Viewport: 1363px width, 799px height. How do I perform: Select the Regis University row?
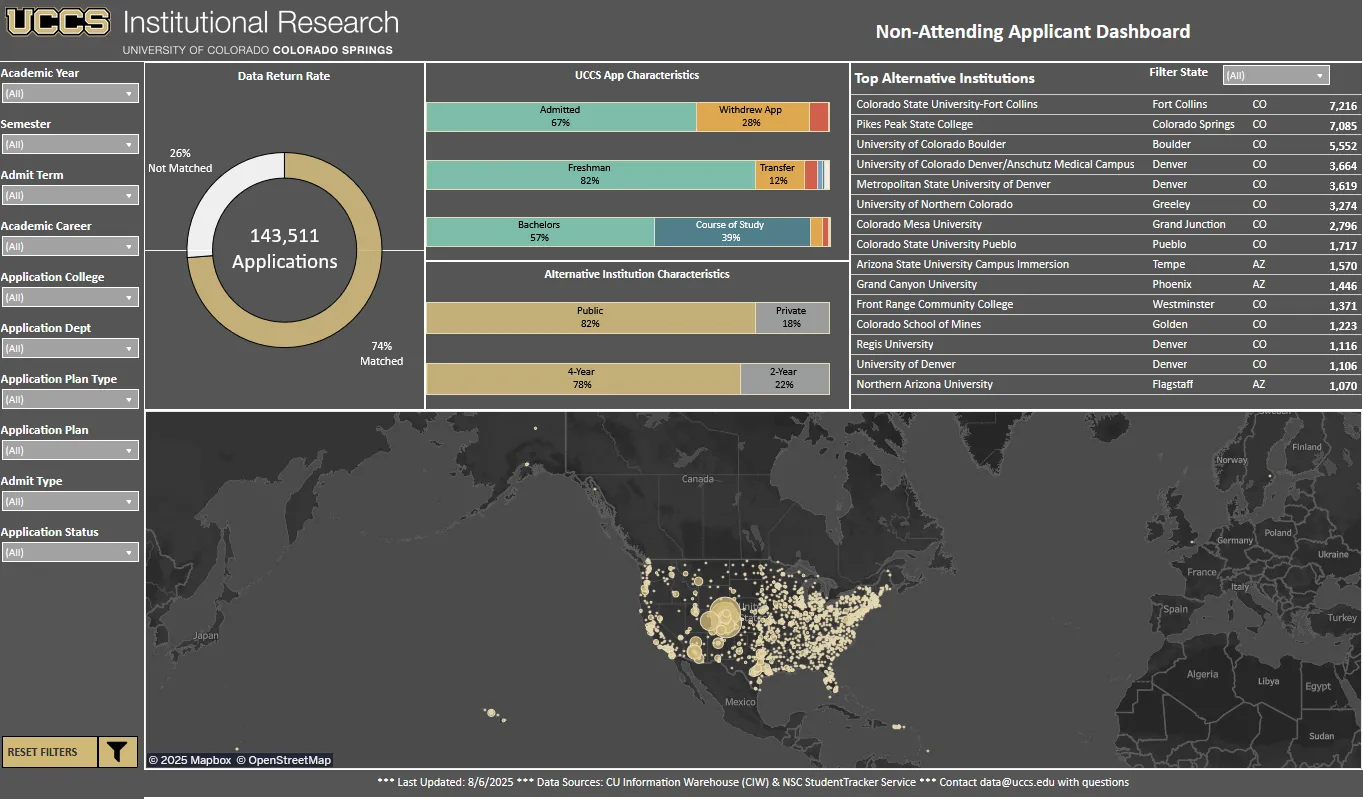1106,345
